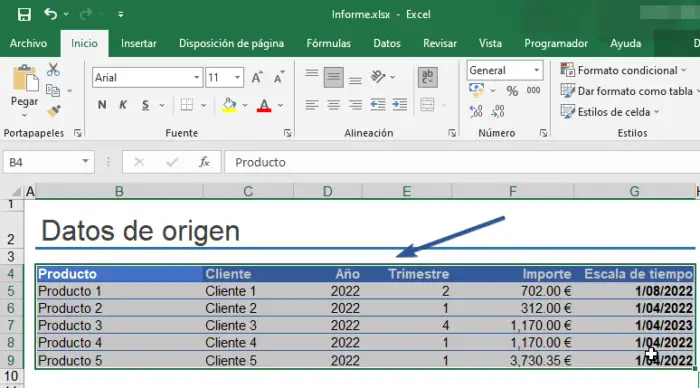Toggle italic K button
Viewport: 700px width, 388px height.
[x=123, y=105]
